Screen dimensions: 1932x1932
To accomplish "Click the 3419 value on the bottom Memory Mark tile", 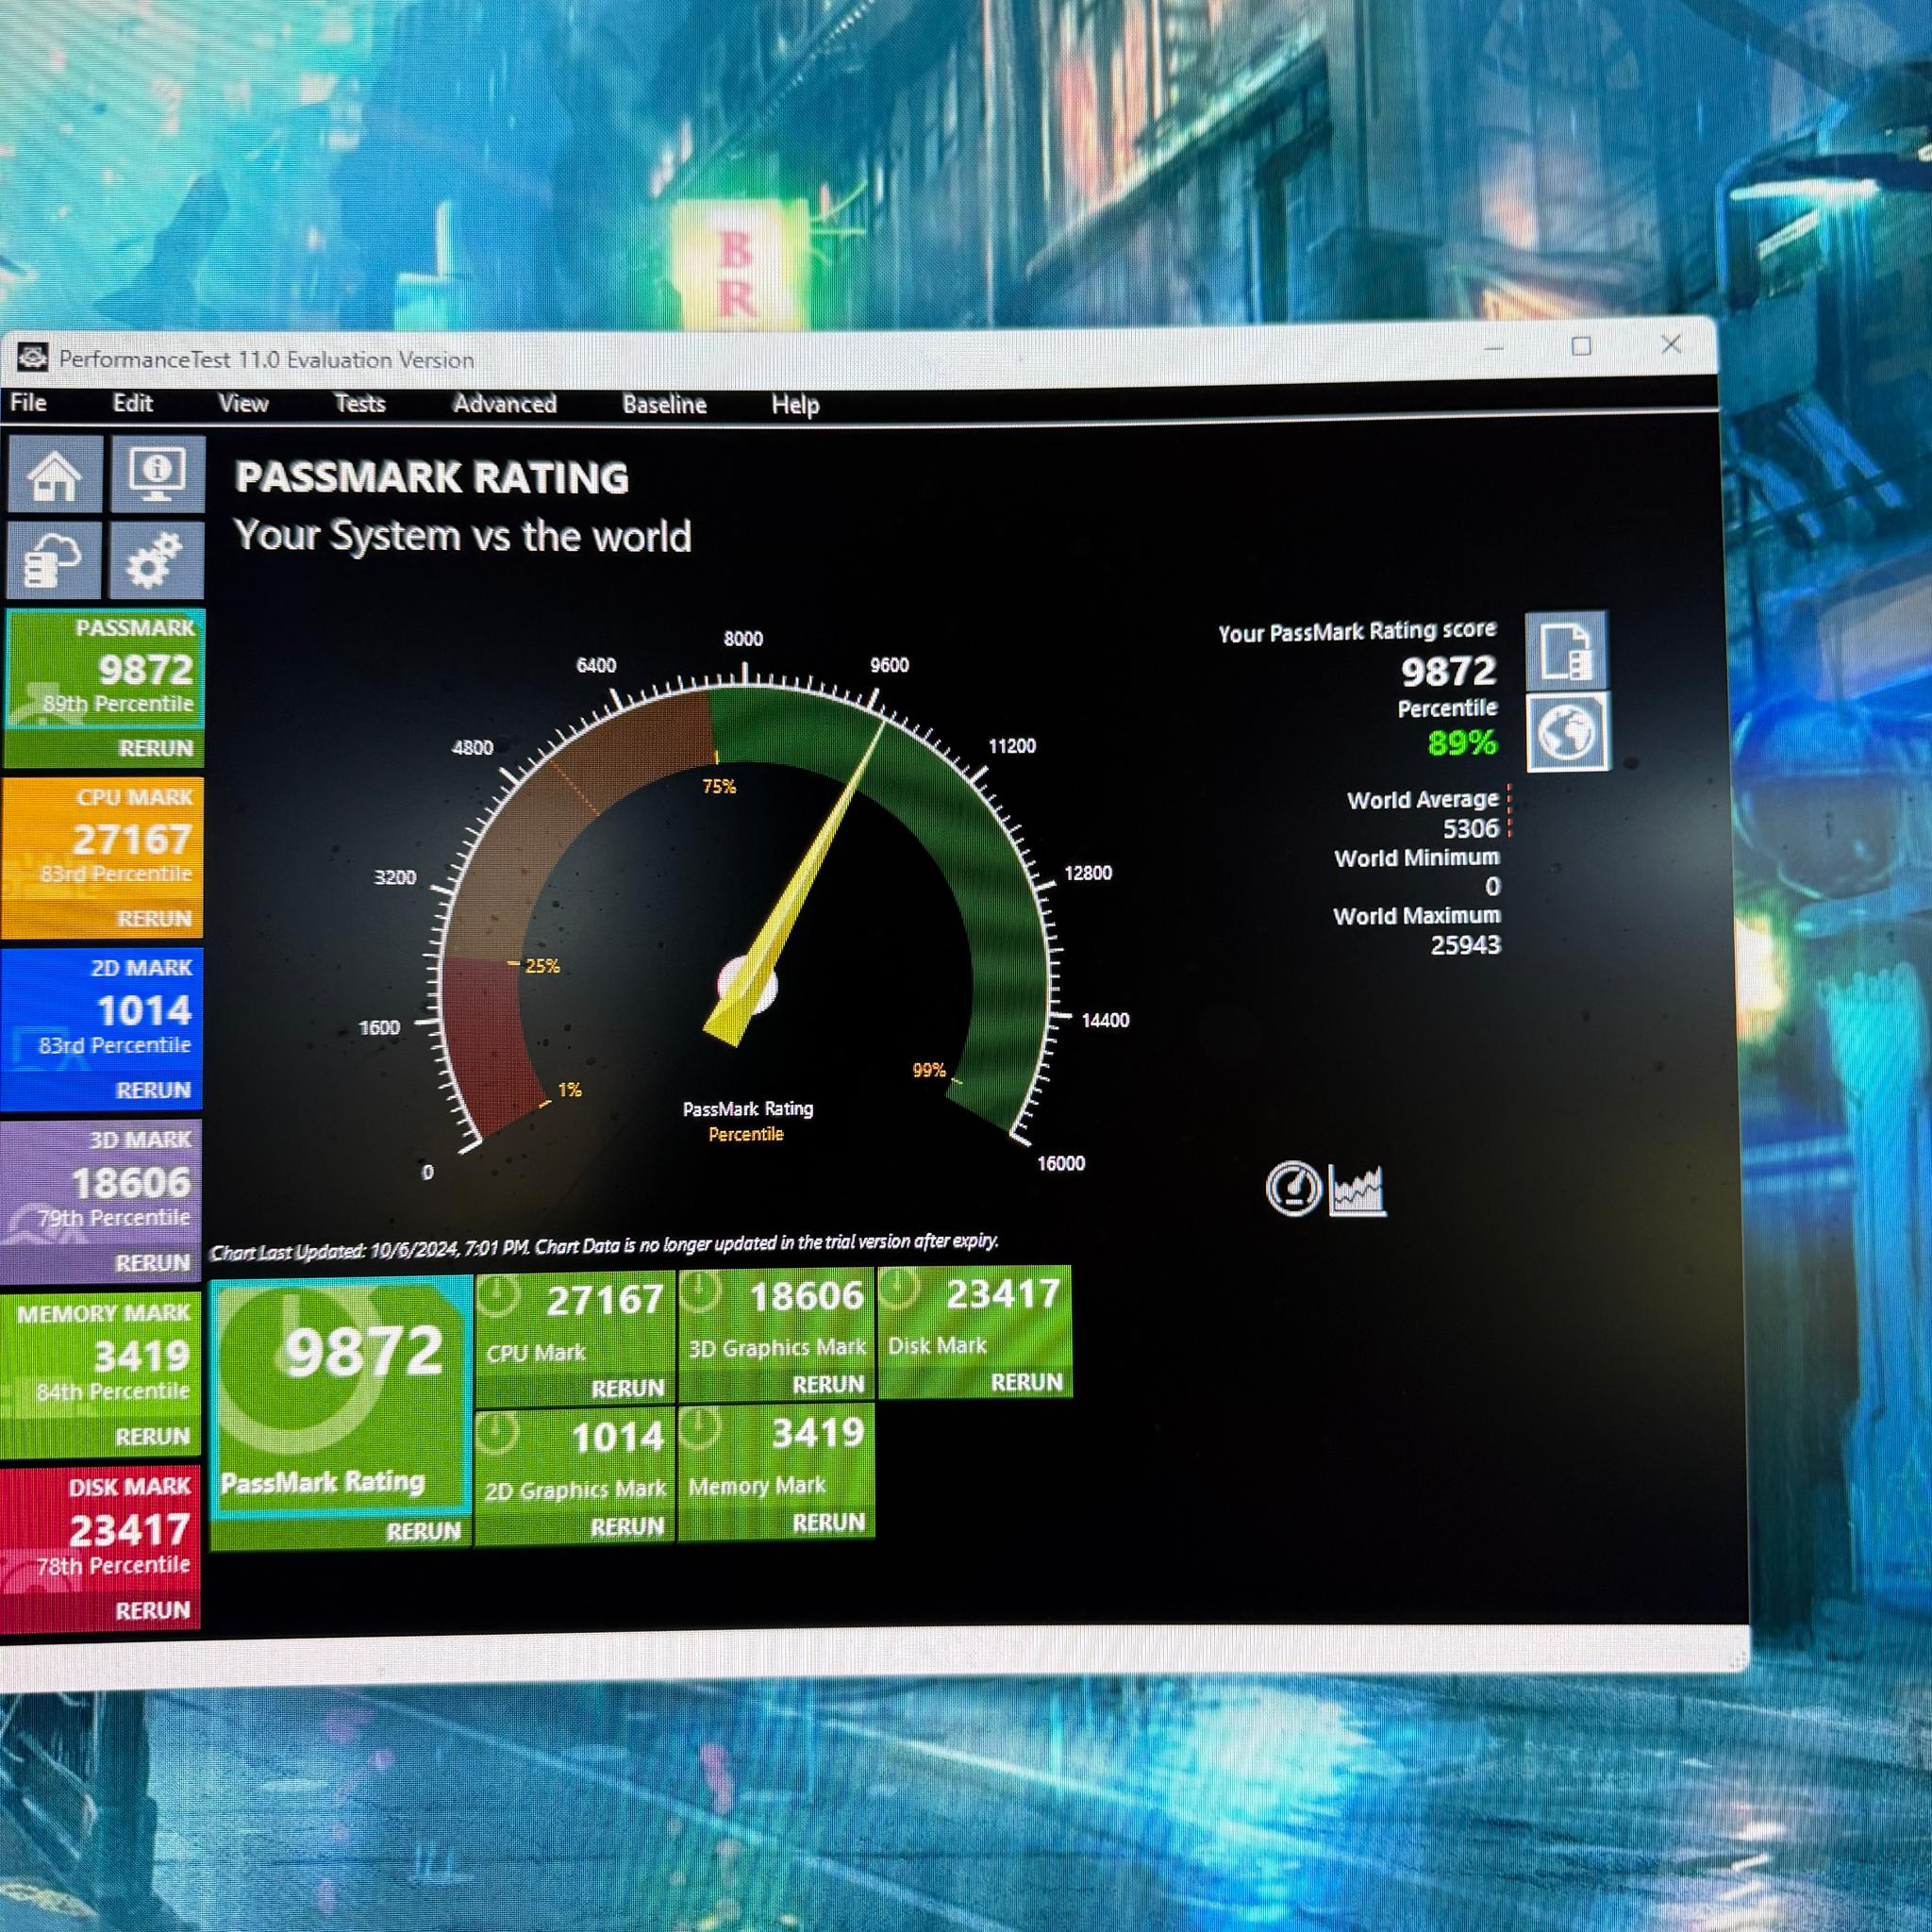I will pos(818,1433).
